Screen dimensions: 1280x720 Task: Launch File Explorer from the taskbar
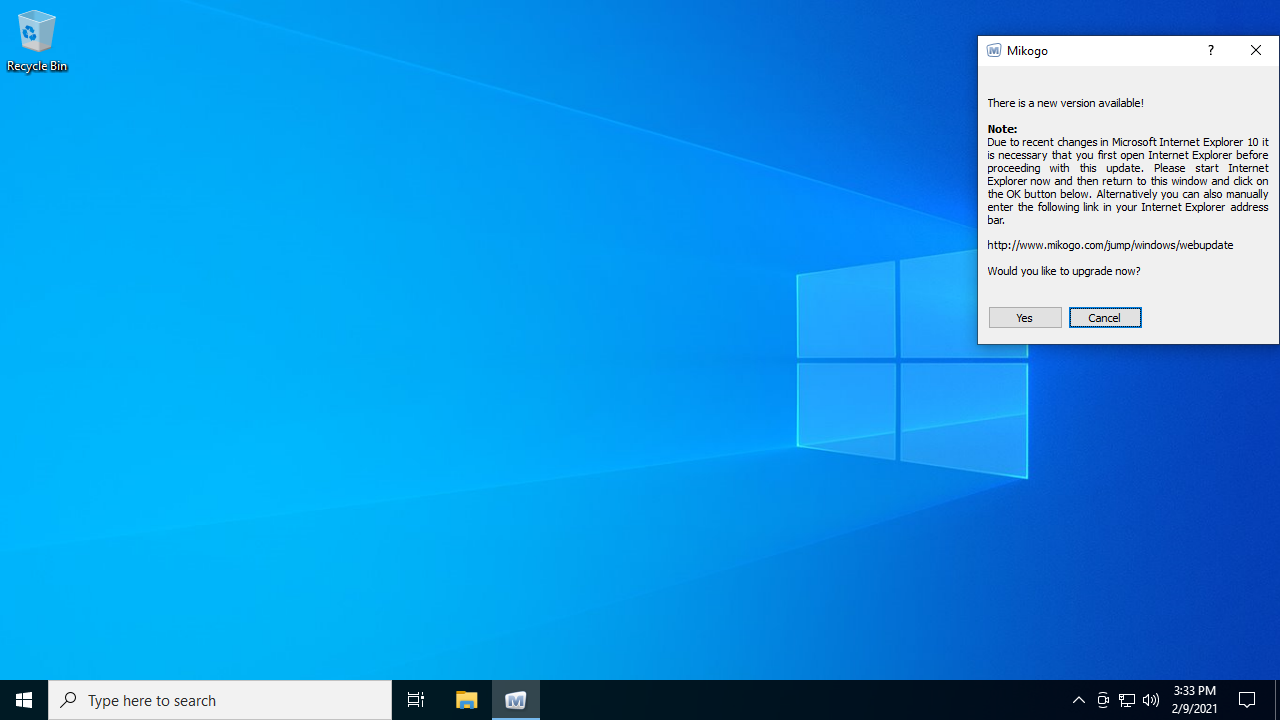(x=467, y=700)
